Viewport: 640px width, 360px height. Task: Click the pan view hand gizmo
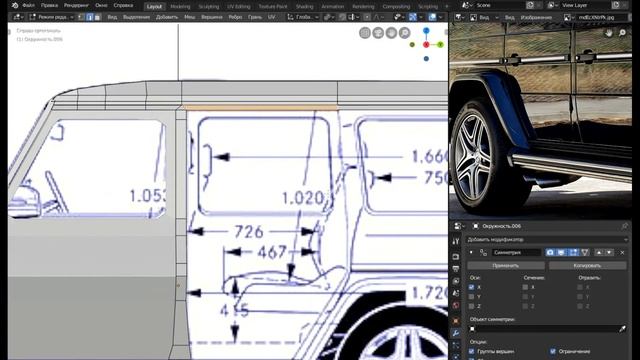point(391,33)
